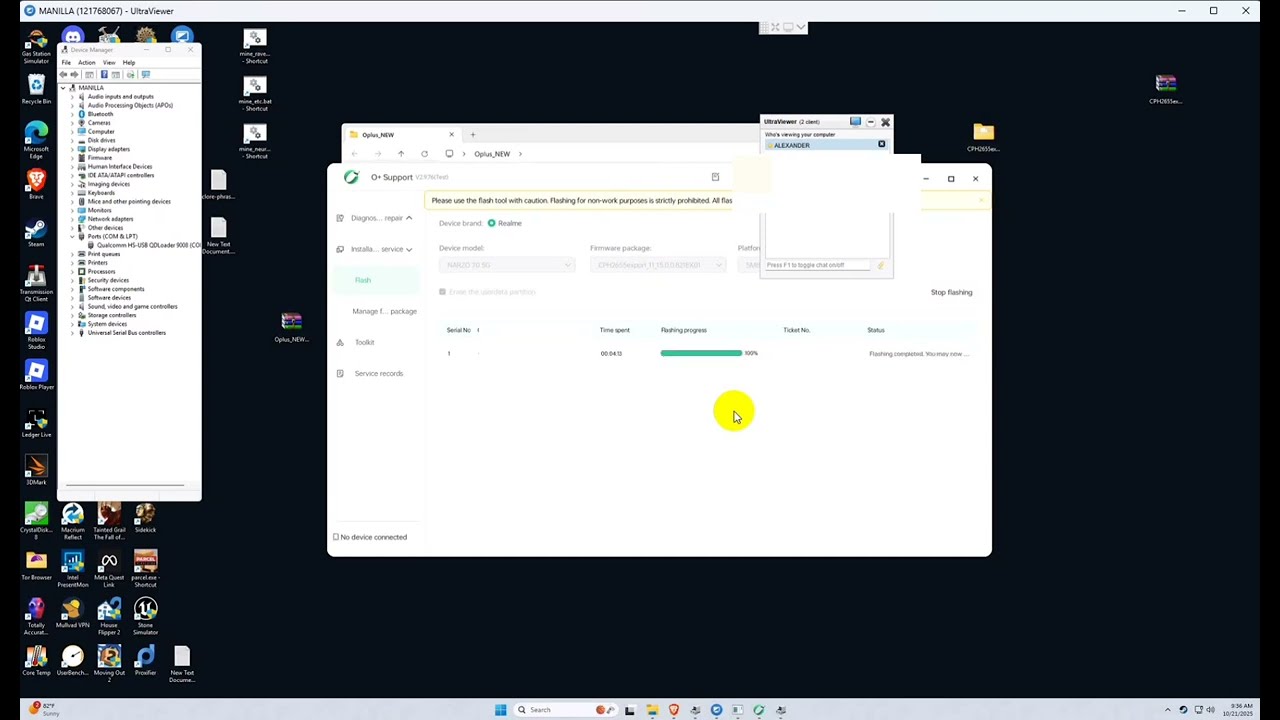
Task: Open Macrium Reflect desktop shortcut
Action: (72, 521)
